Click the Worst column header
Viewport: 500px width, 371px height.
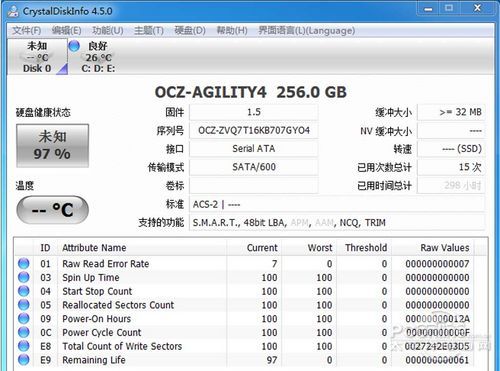309,248
